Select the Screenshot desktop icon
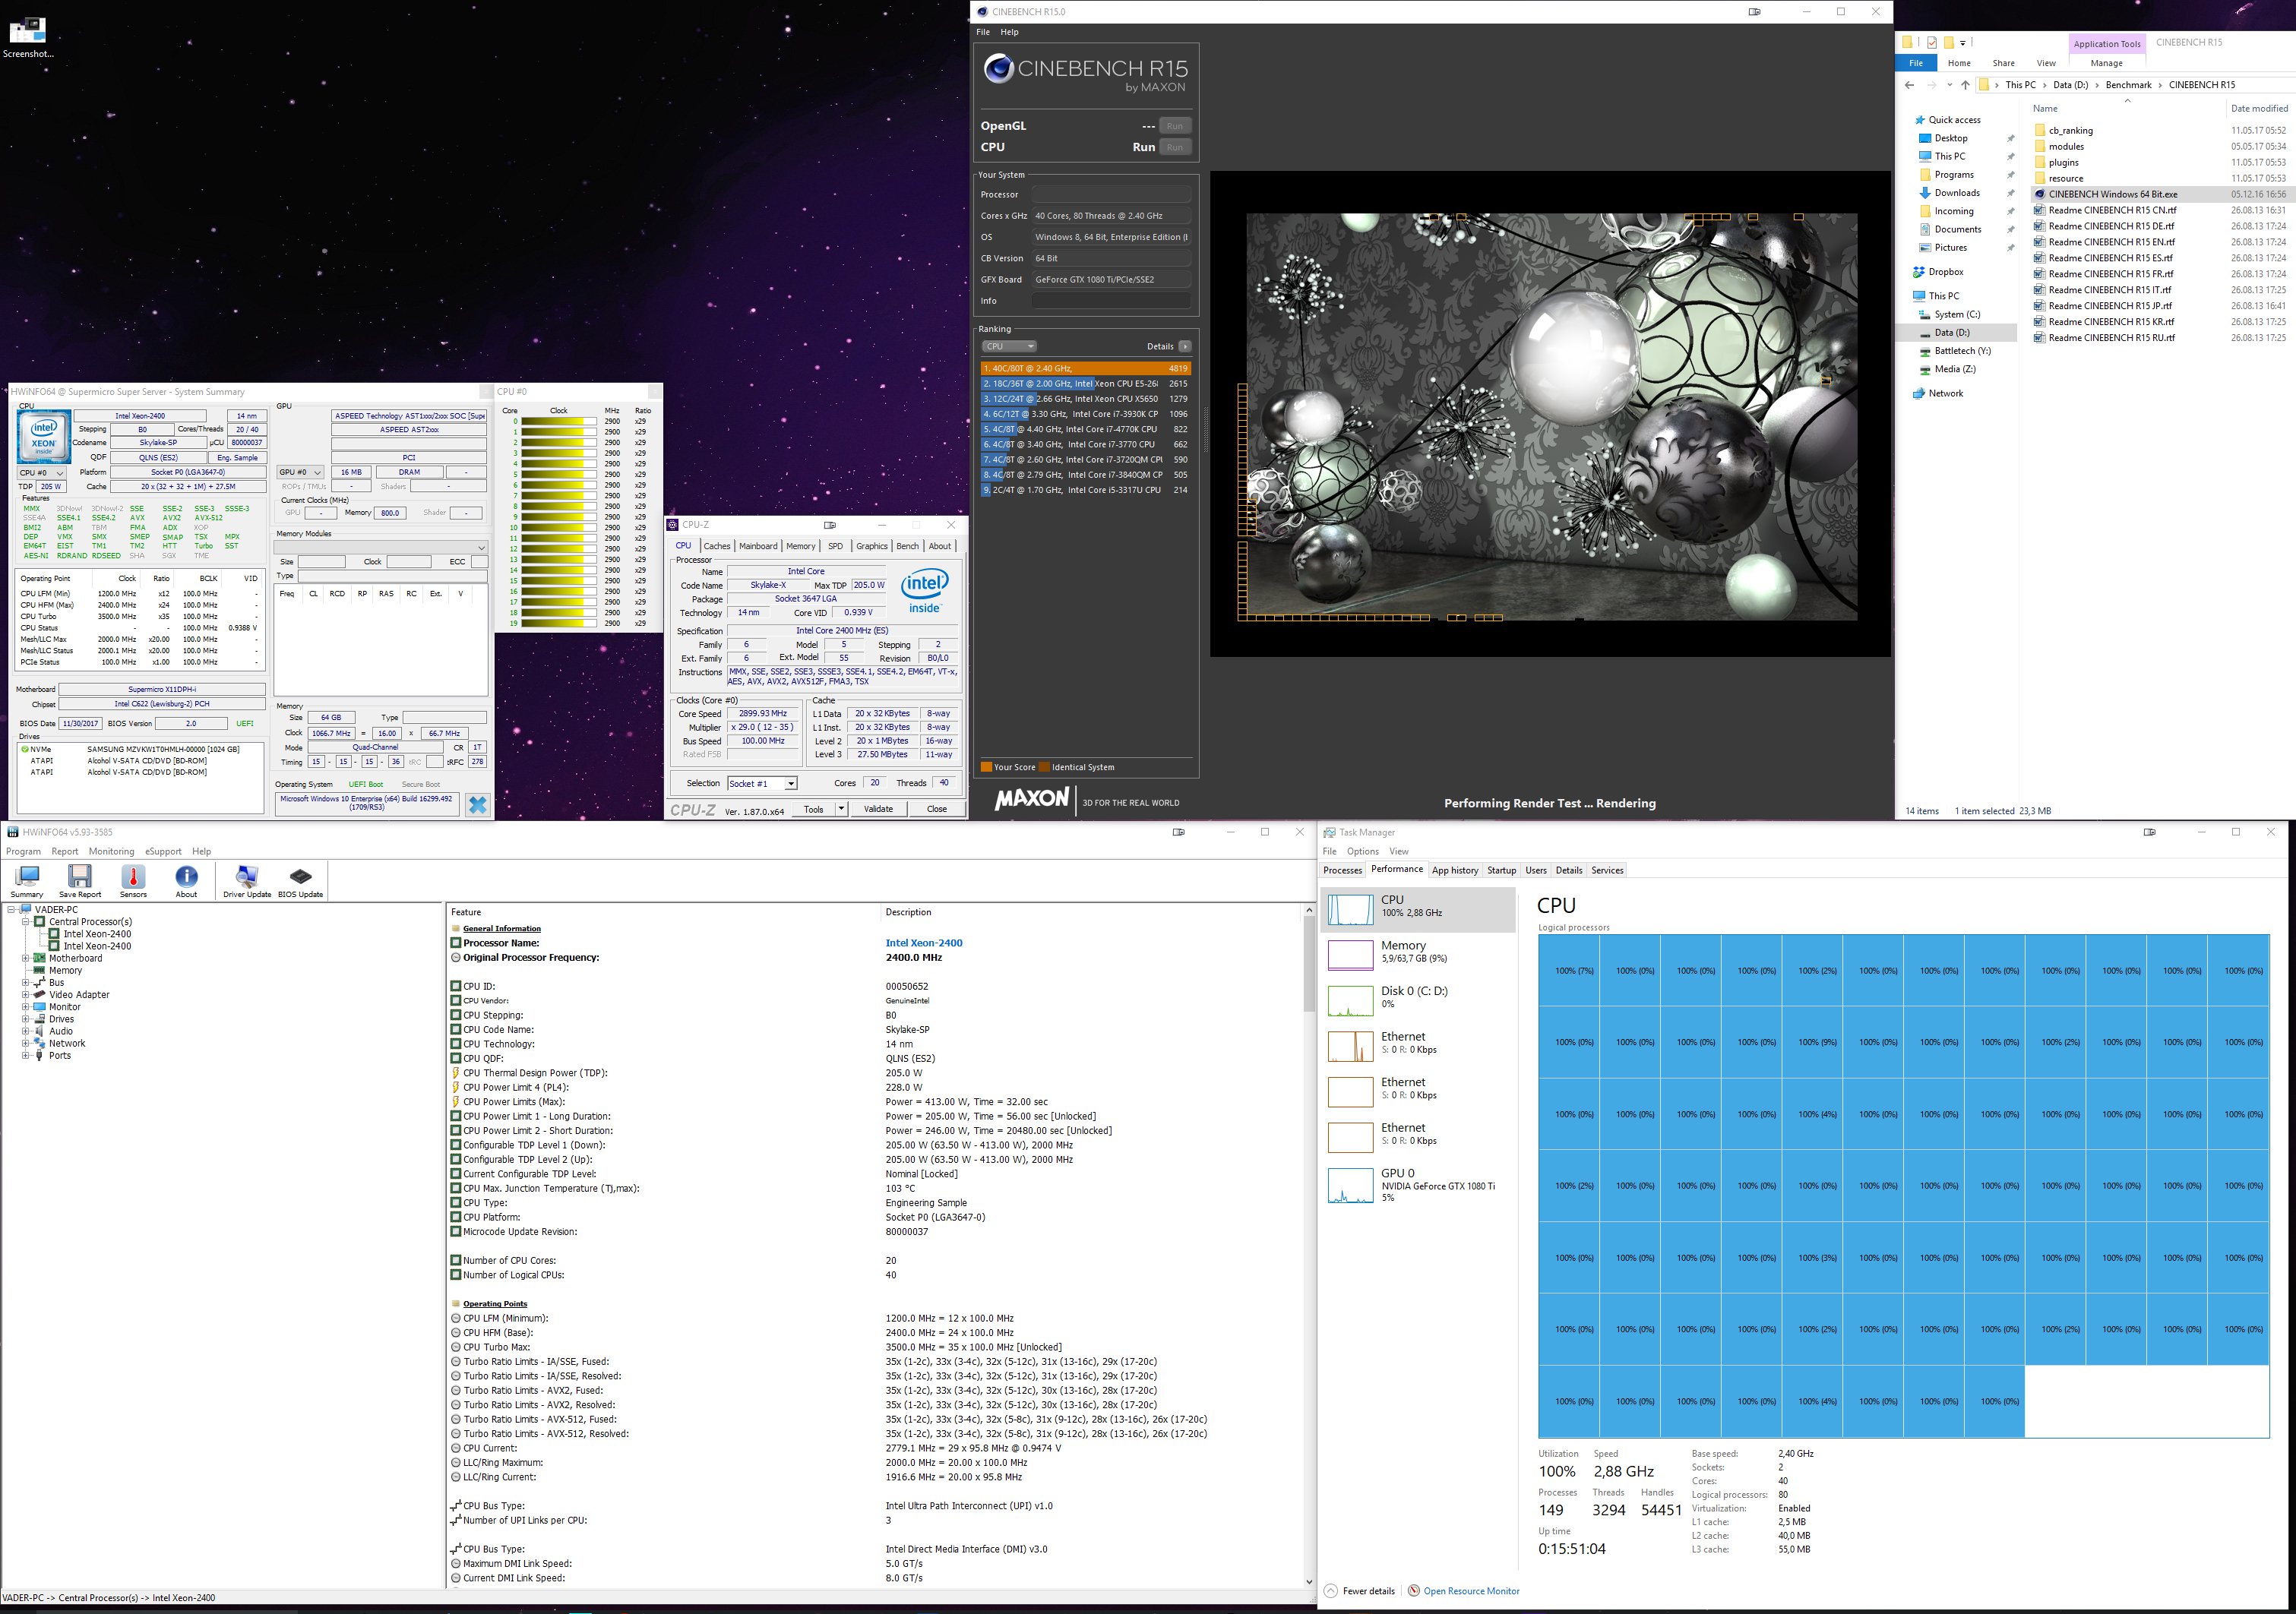Image resolution: width=2296 pixels, height=1614 pixels. point(27,38)
